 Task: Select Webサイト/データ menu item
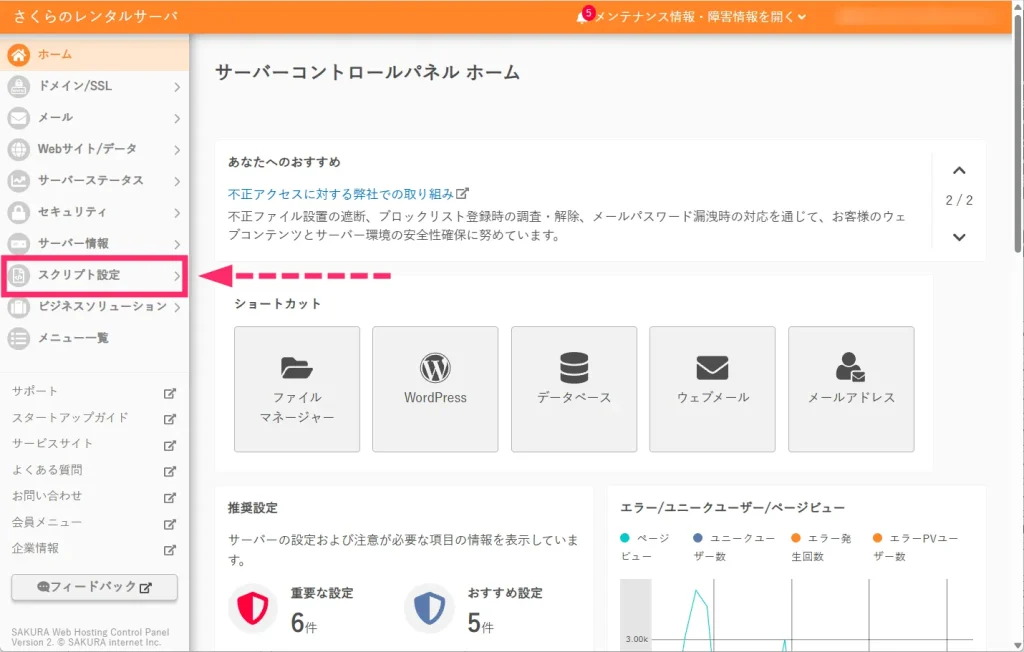click(x=95, y=149)
